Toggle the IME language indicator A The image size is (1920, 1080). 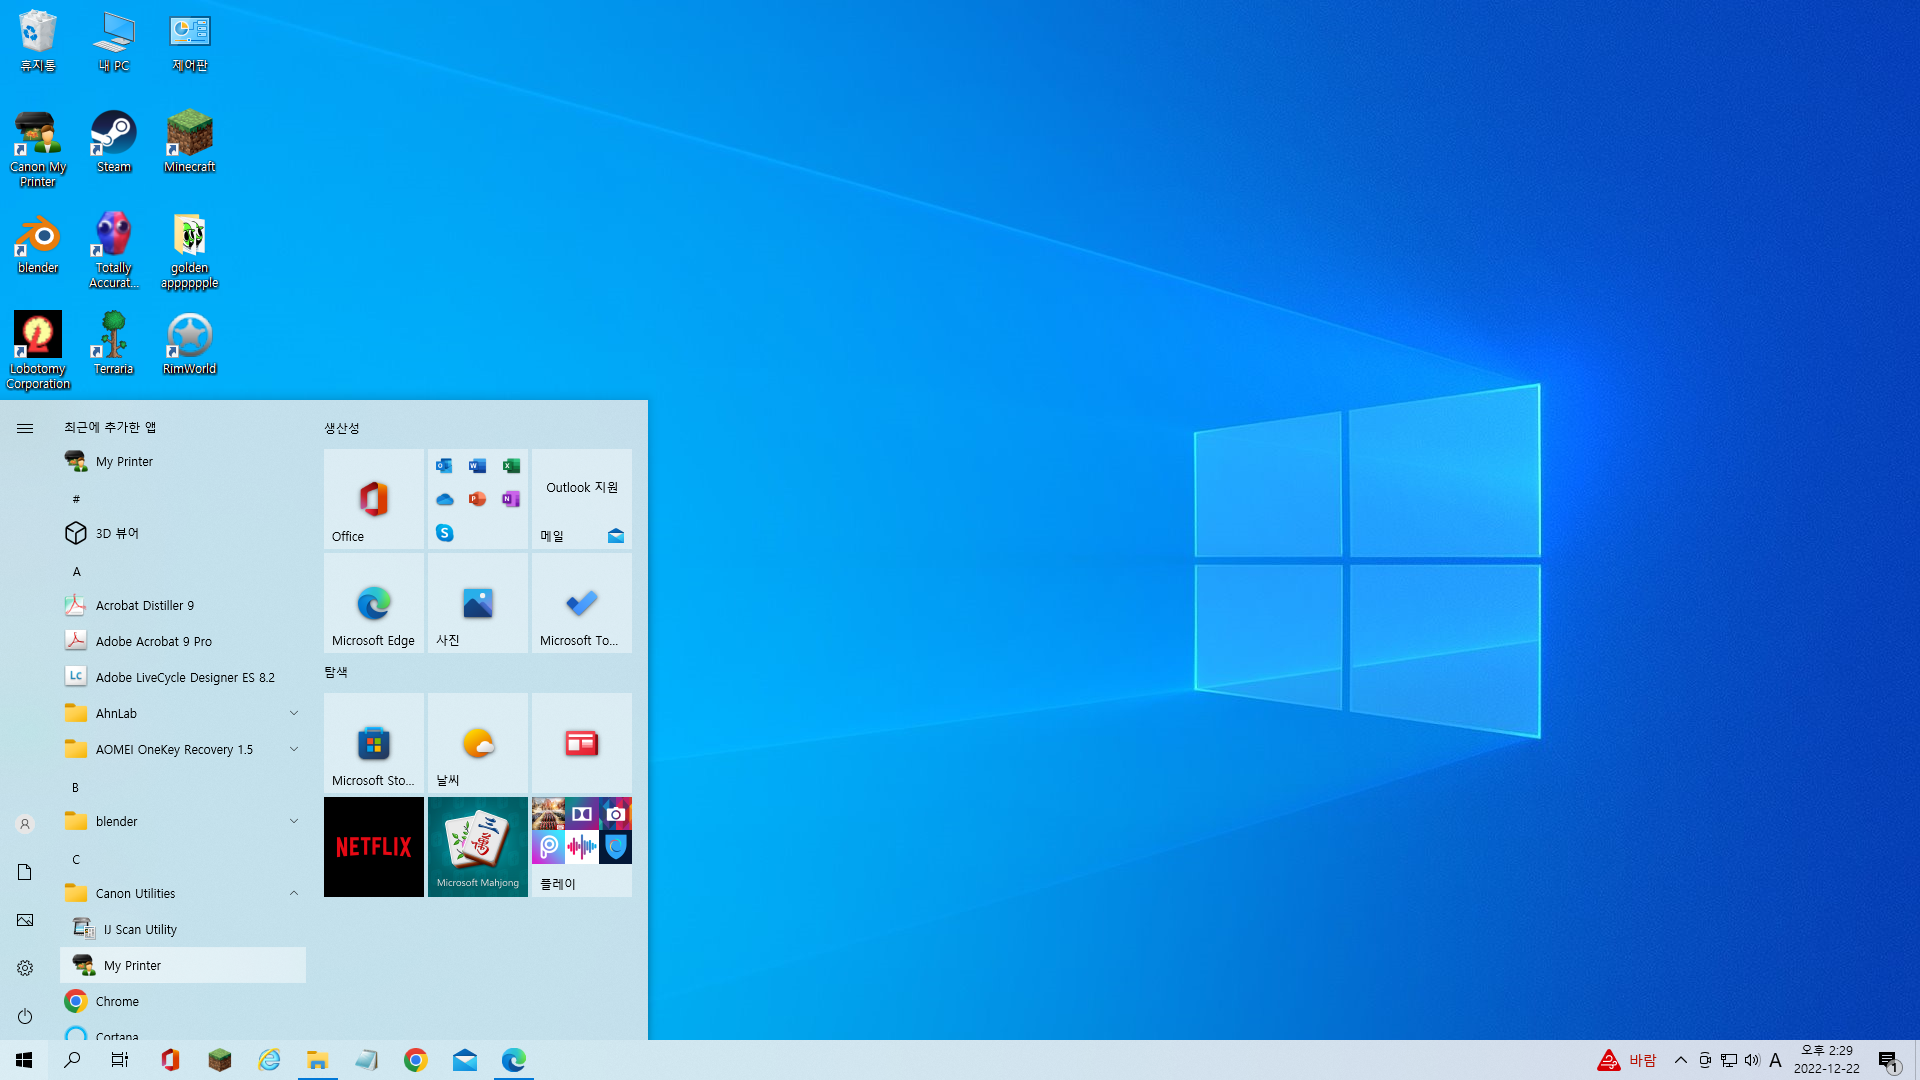coord(1776,1060)
